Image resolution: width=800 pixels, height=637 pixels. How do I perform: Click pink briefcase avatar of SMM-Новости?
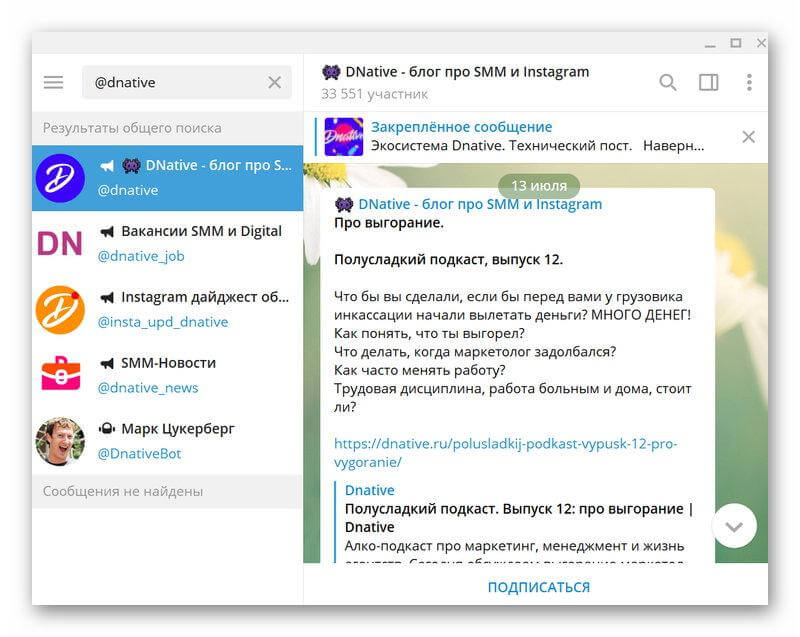pyautogui.click(x=60, y=374)
